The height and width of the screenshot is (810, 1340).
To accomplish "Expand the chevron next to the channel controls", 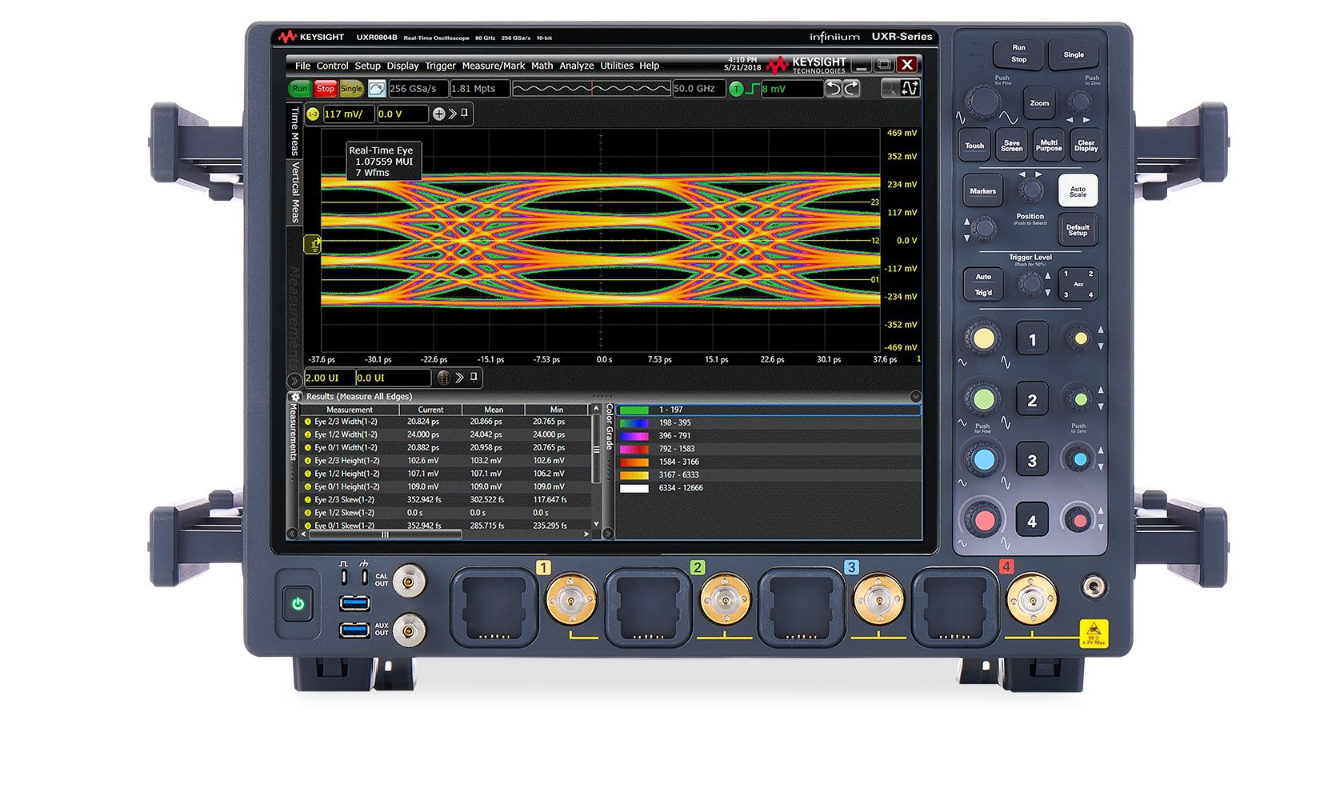I will tap(451, 113).
